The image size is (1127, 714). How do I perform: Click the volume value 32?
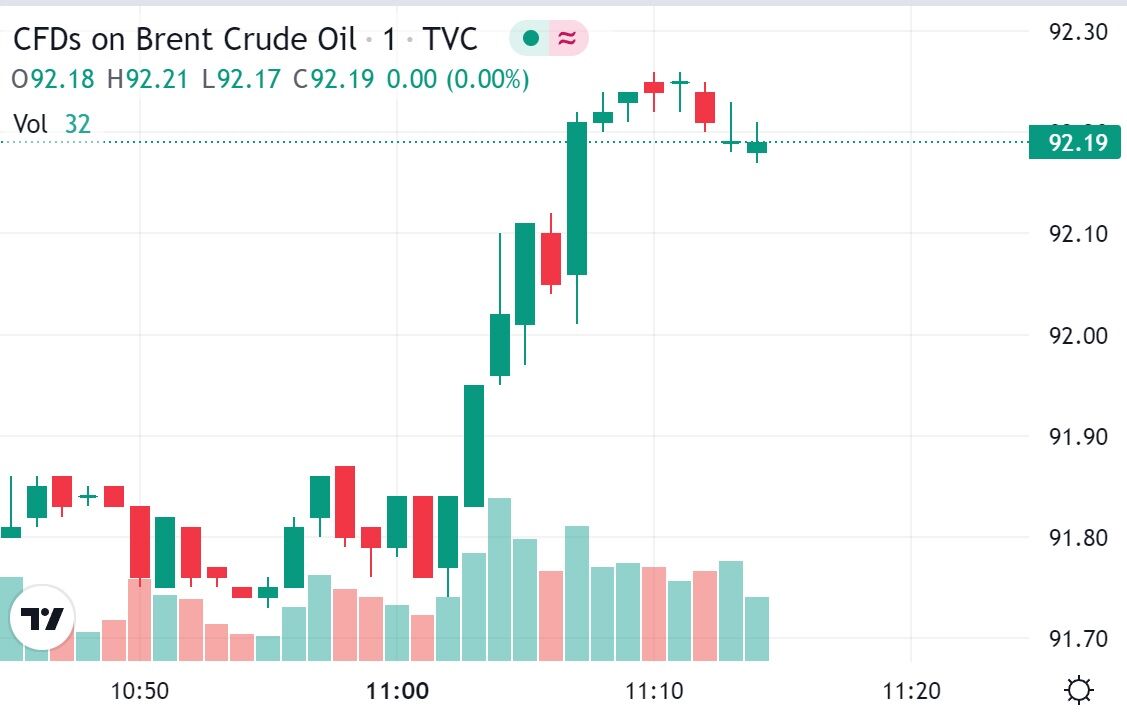pos(78,124)
